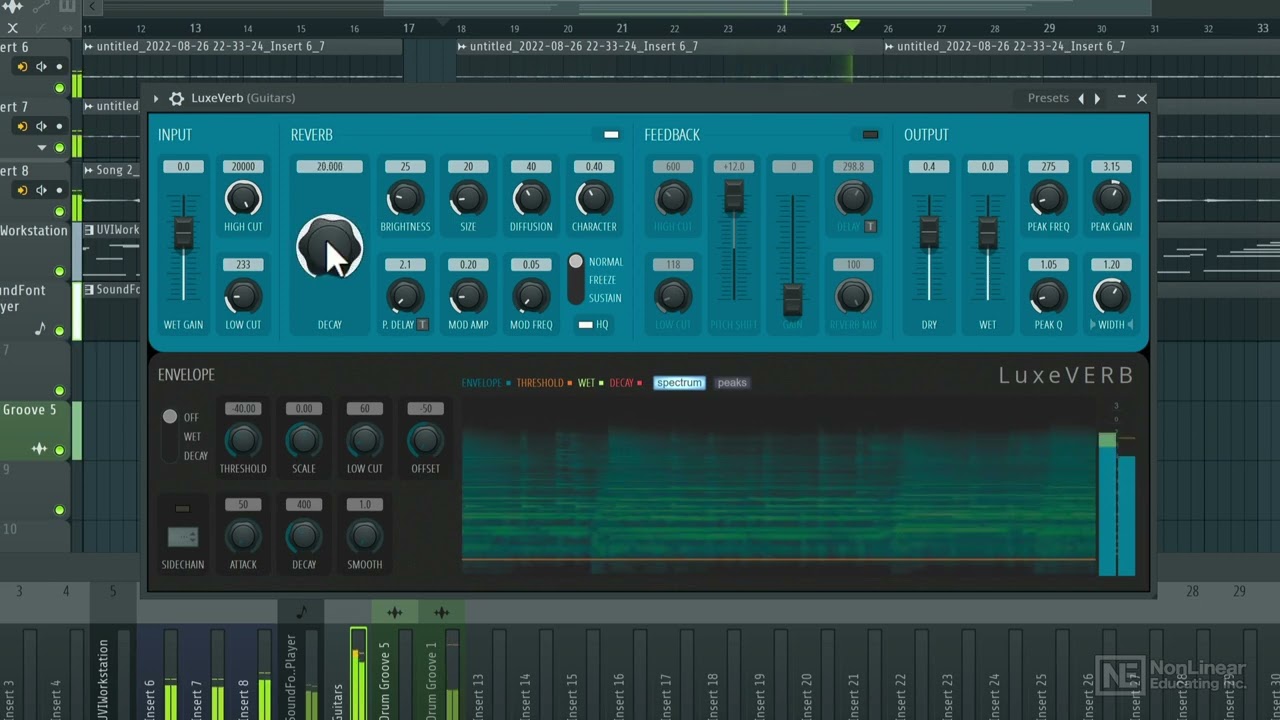
Task: Toggle DECAY curve legend in display
Action: coord(625,383)
